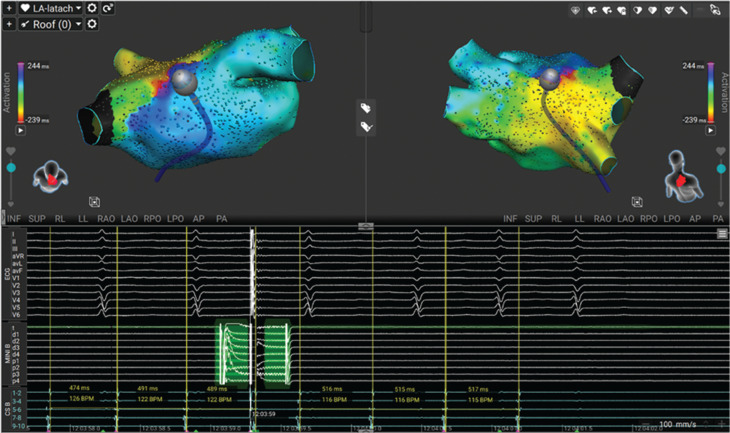
Task: Adjust the left map transparency slider handle
Action: click(x=11, y=169)
